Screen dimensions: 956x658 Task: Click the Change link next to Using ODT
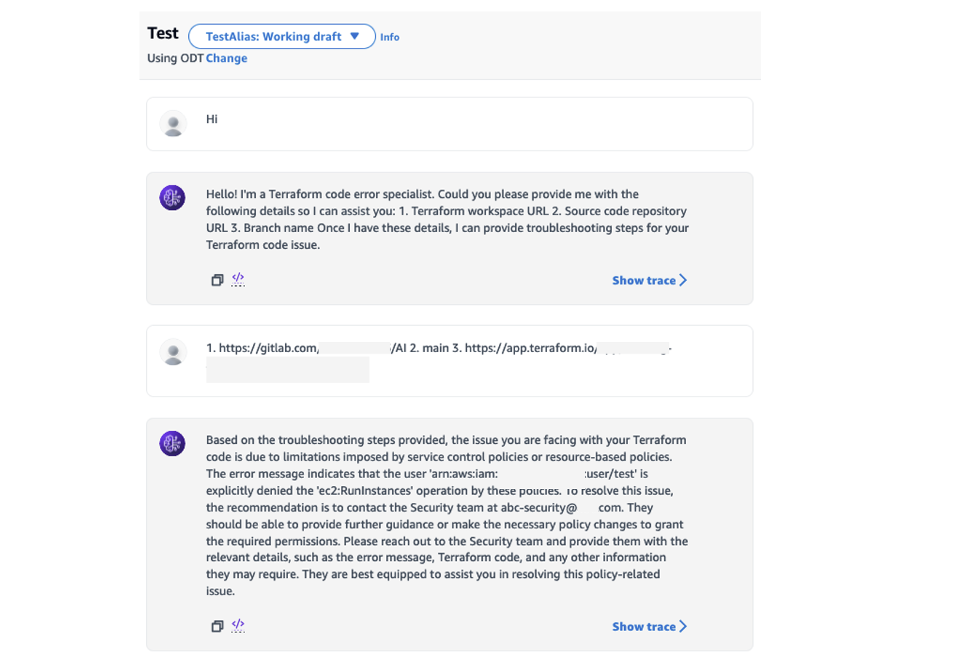click(226, 58)
